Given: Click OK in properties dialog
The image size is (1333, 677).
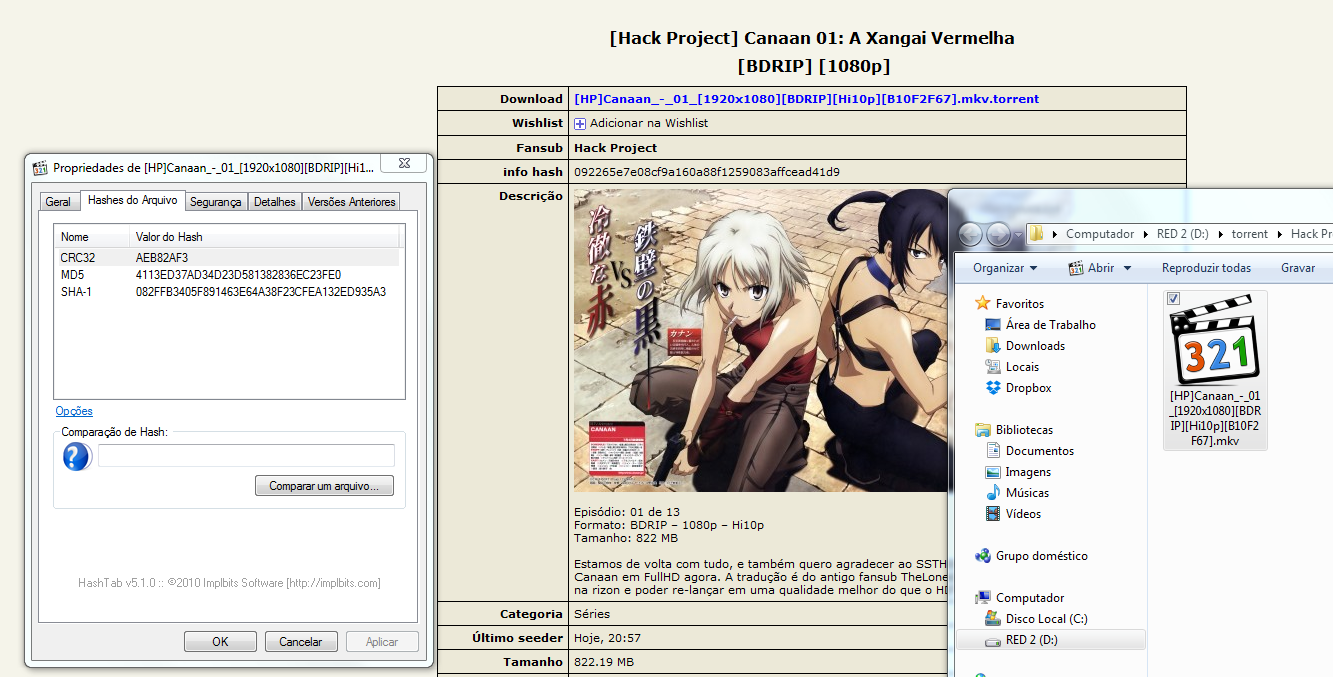Looking at the screenshot, I should coord(220,642).
